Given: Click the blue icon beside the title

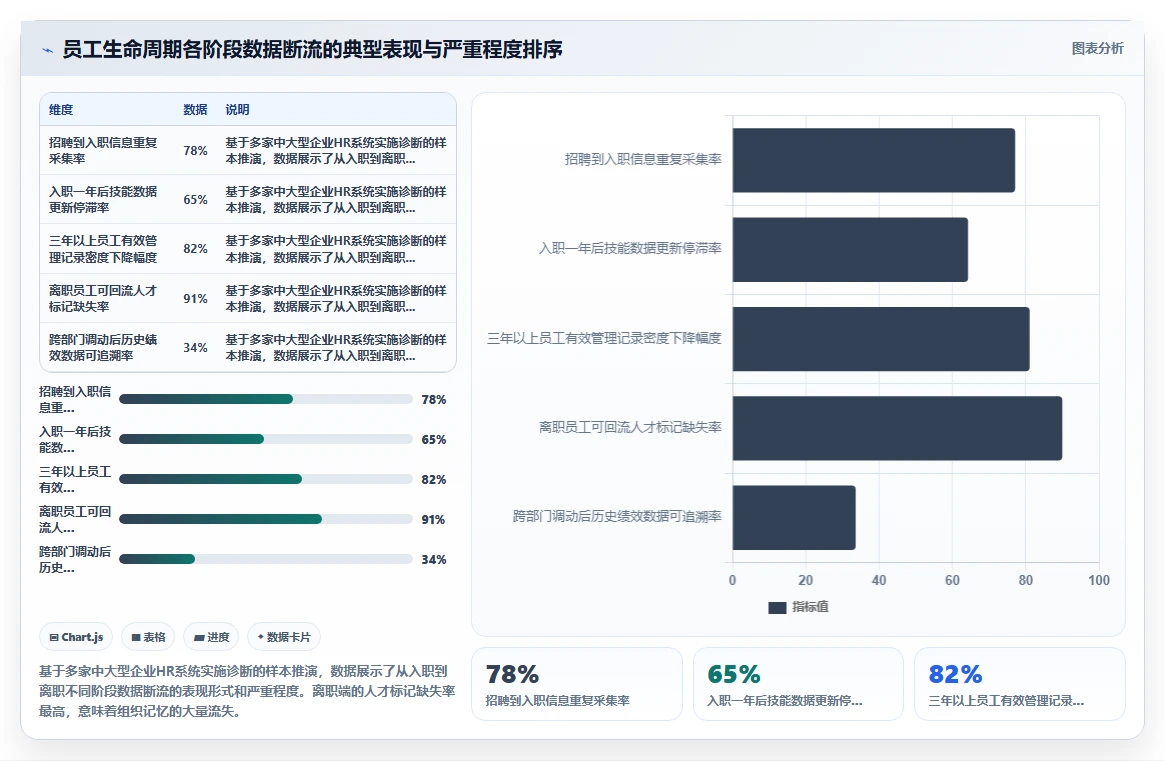Looking at the screenshot, I should 48,51.
